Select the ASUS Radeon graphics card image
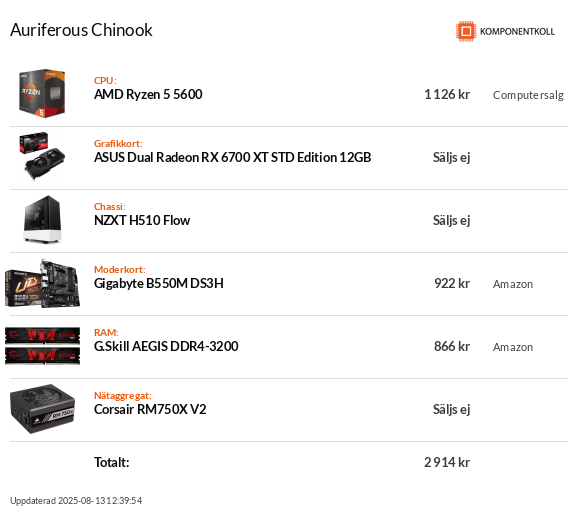Screen dimensions: 577x514 coord(42,156)
